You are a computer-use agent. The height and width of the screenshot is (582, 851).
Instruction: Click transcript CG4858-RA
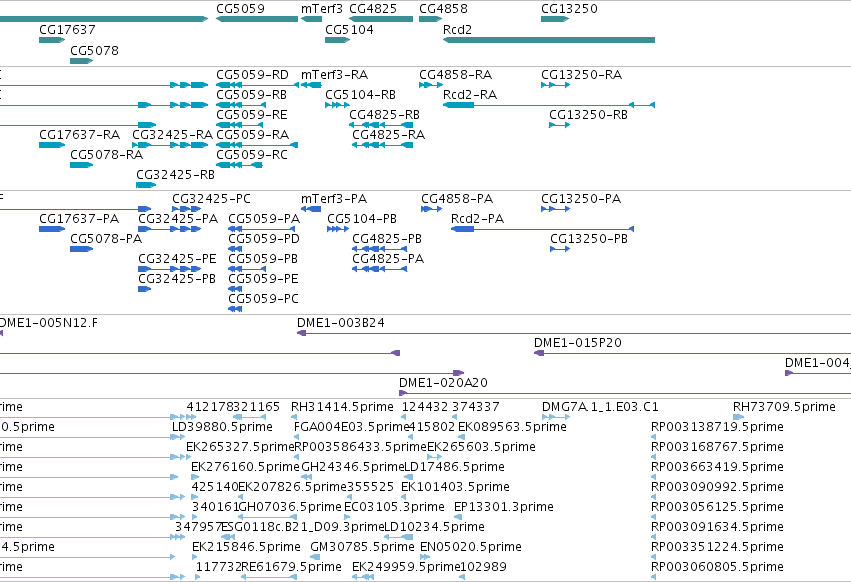(431, 85)
